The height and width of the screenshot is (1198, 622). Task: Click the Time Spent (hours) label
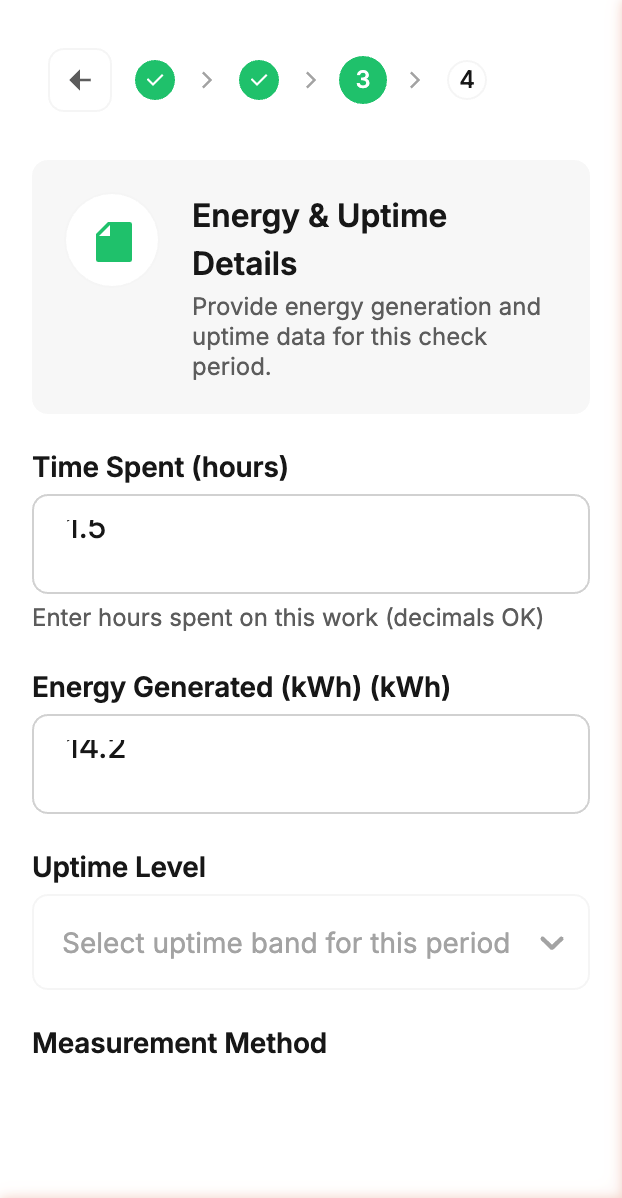160,467
